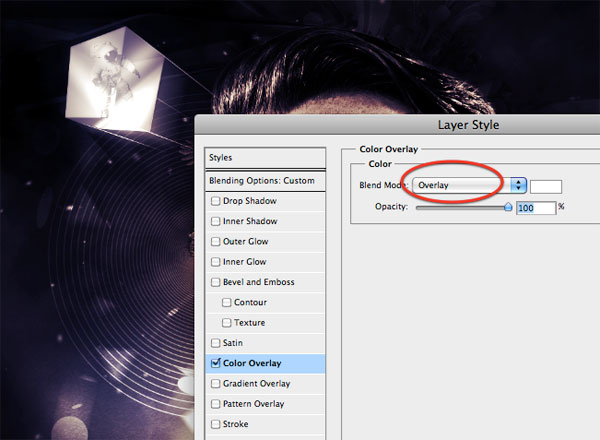This screenshot has width=600, height=440.
Task: Click the white overlay color swatch
Action: [x=546, y=187]
